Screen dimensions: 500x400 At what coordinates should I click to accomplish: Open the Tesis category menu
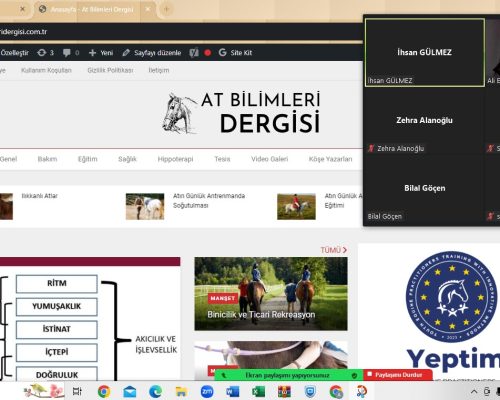pos(222,159)
